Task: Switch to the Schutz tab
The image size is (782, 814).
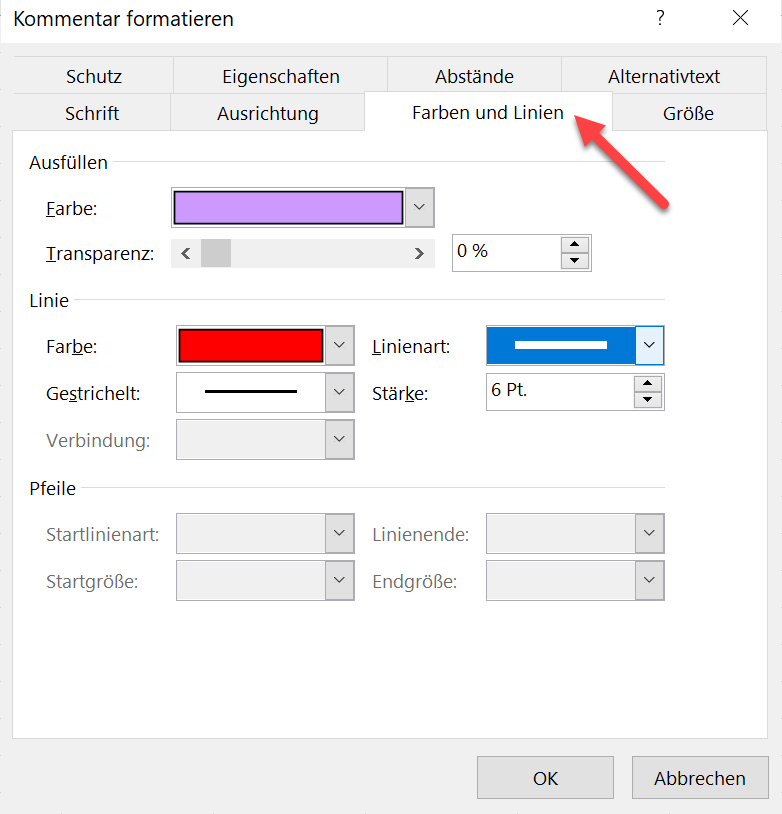Action: (x=93, y=76)
